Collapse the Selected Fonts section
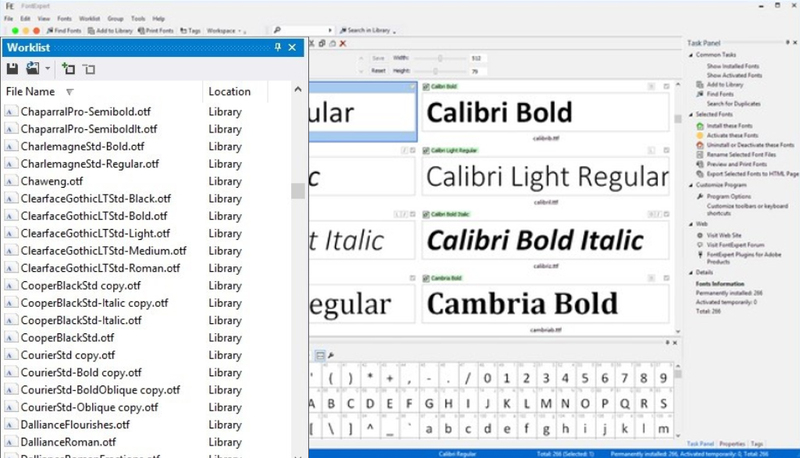The image size is (800, 458). tap(691, 114)
